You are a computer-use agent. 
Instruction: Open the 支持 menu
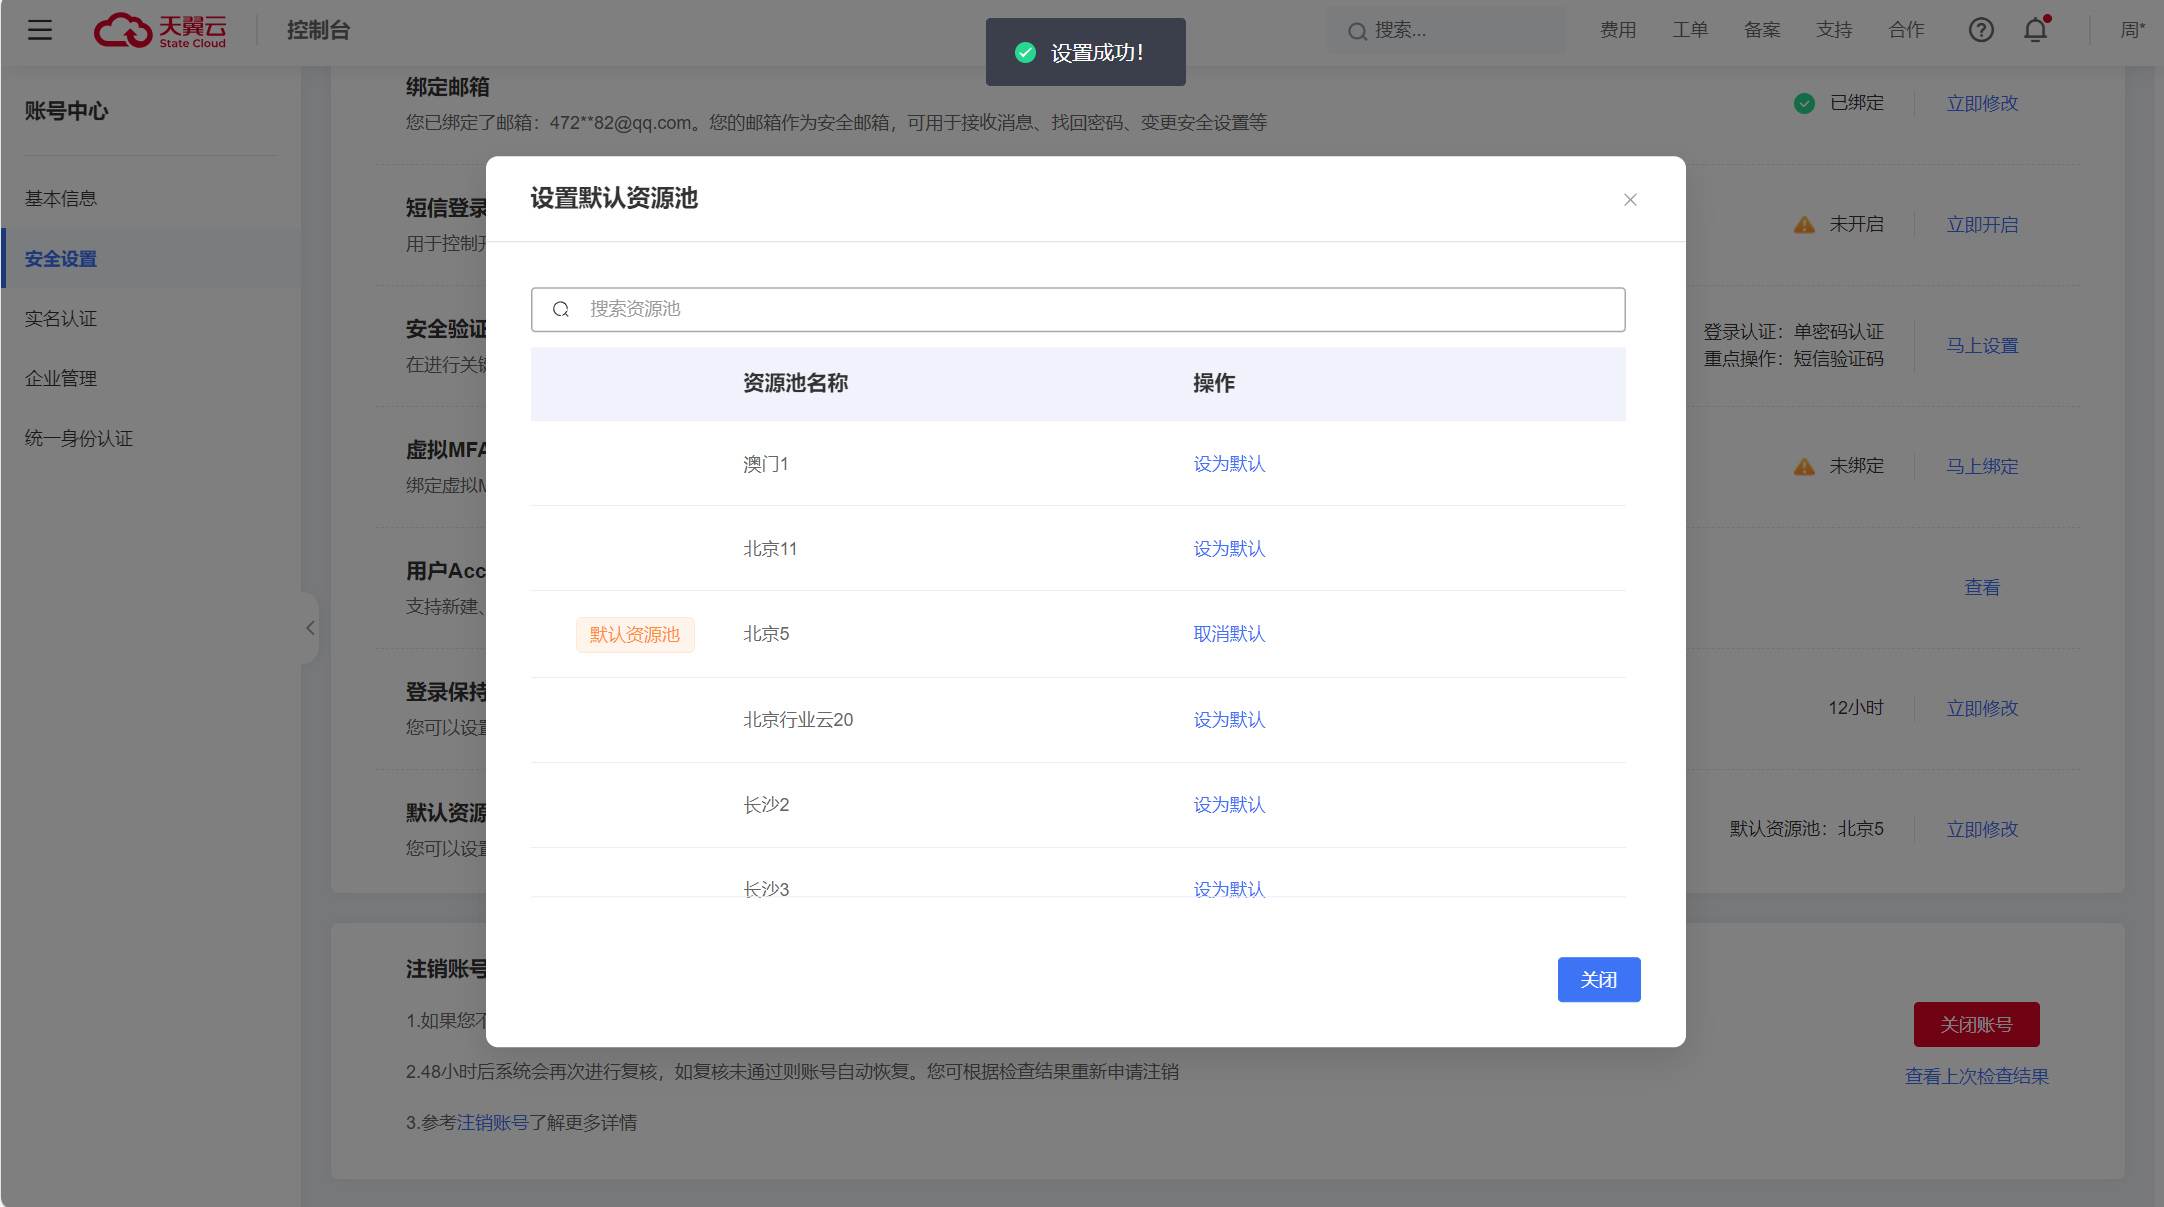(x=1834, y=30)
